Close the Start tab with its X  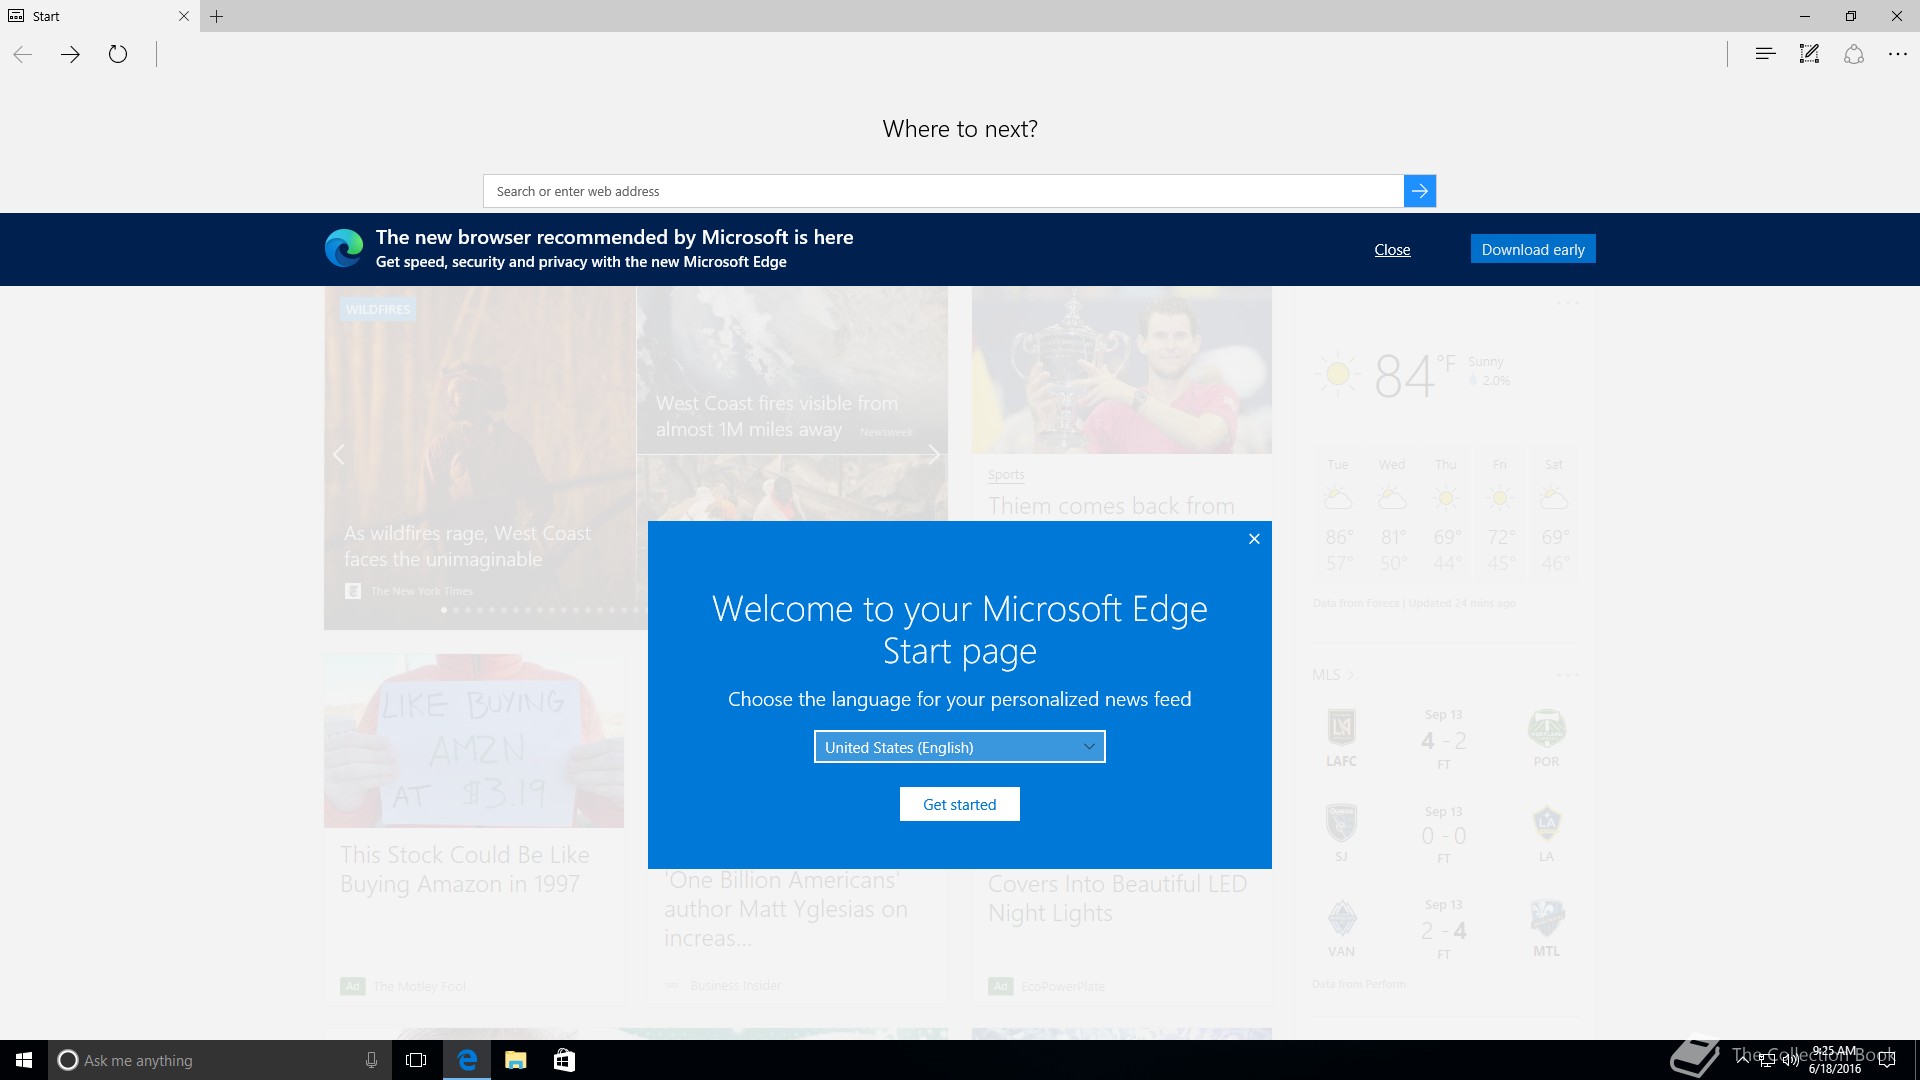pos(183,16)
